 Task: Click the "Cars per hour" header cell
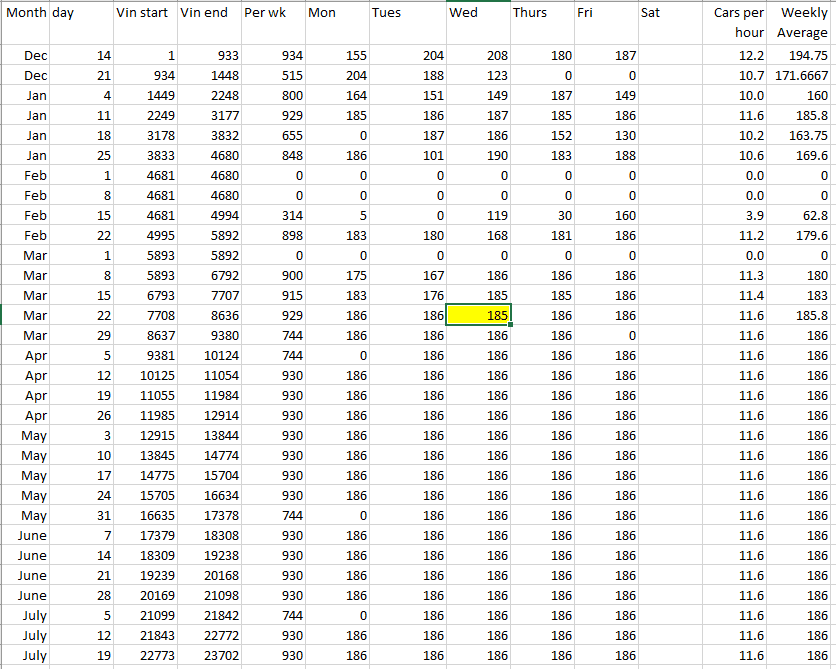736,22
